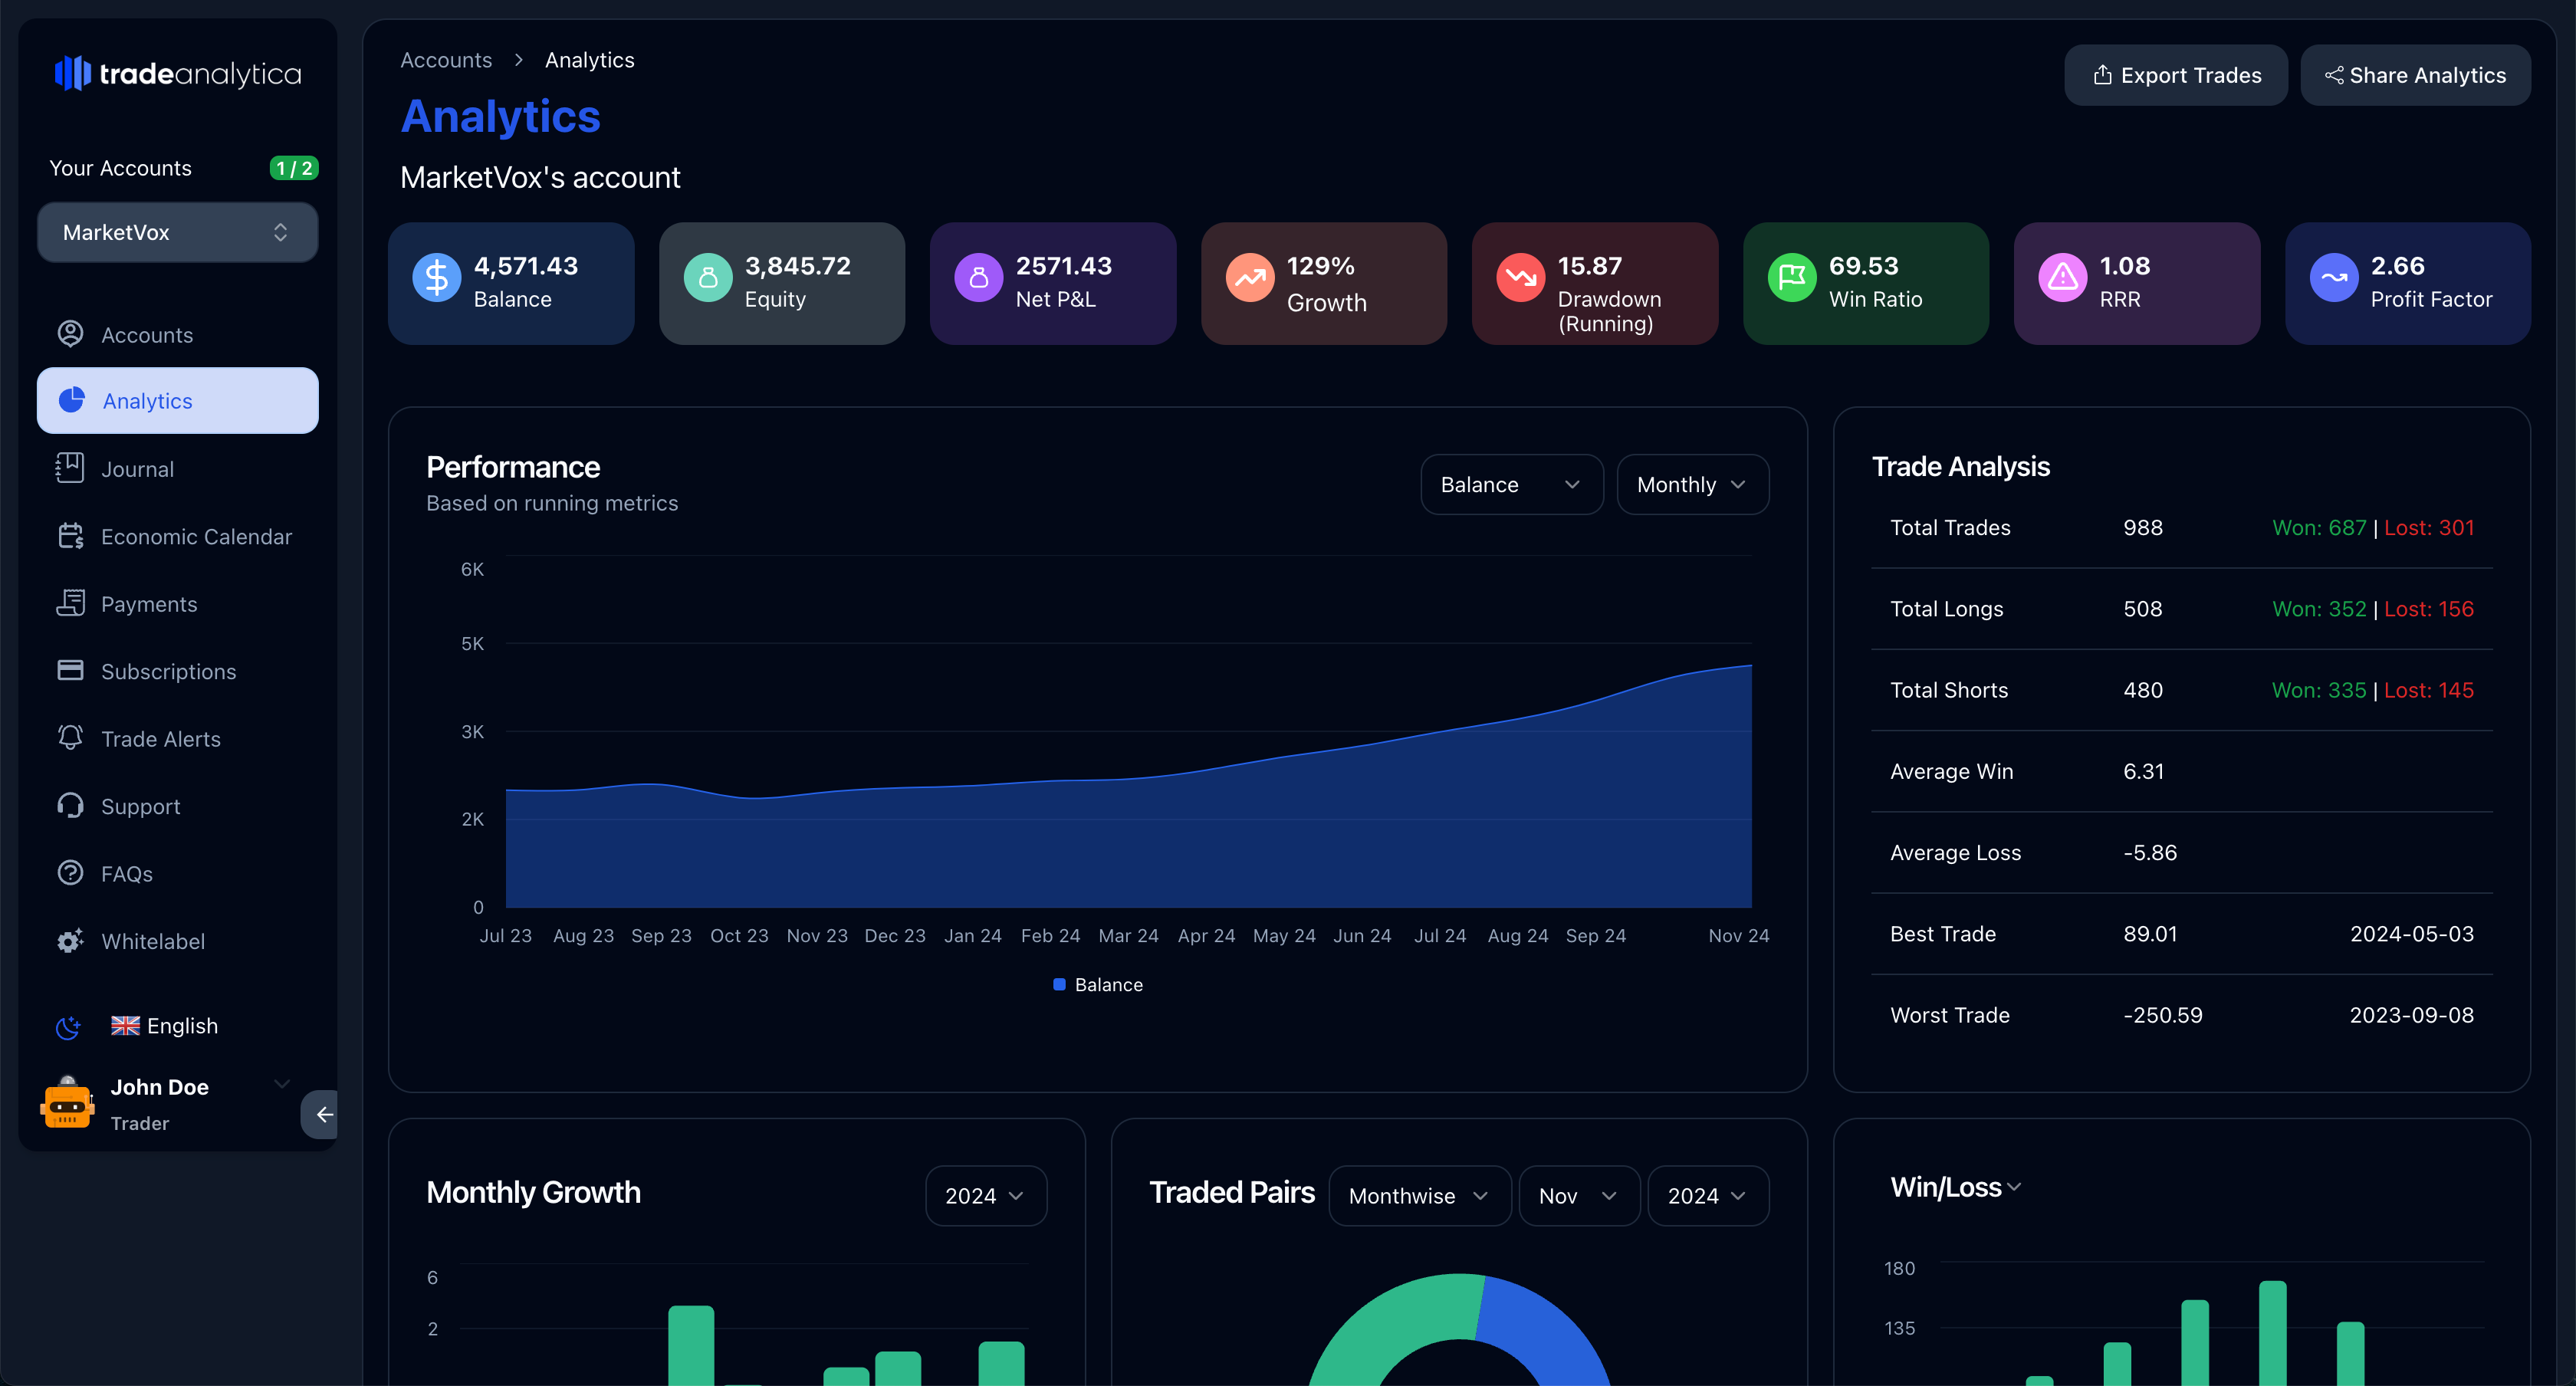
Task: Click the Average Win value 6.31
Action: click(x=2143, y=771)
